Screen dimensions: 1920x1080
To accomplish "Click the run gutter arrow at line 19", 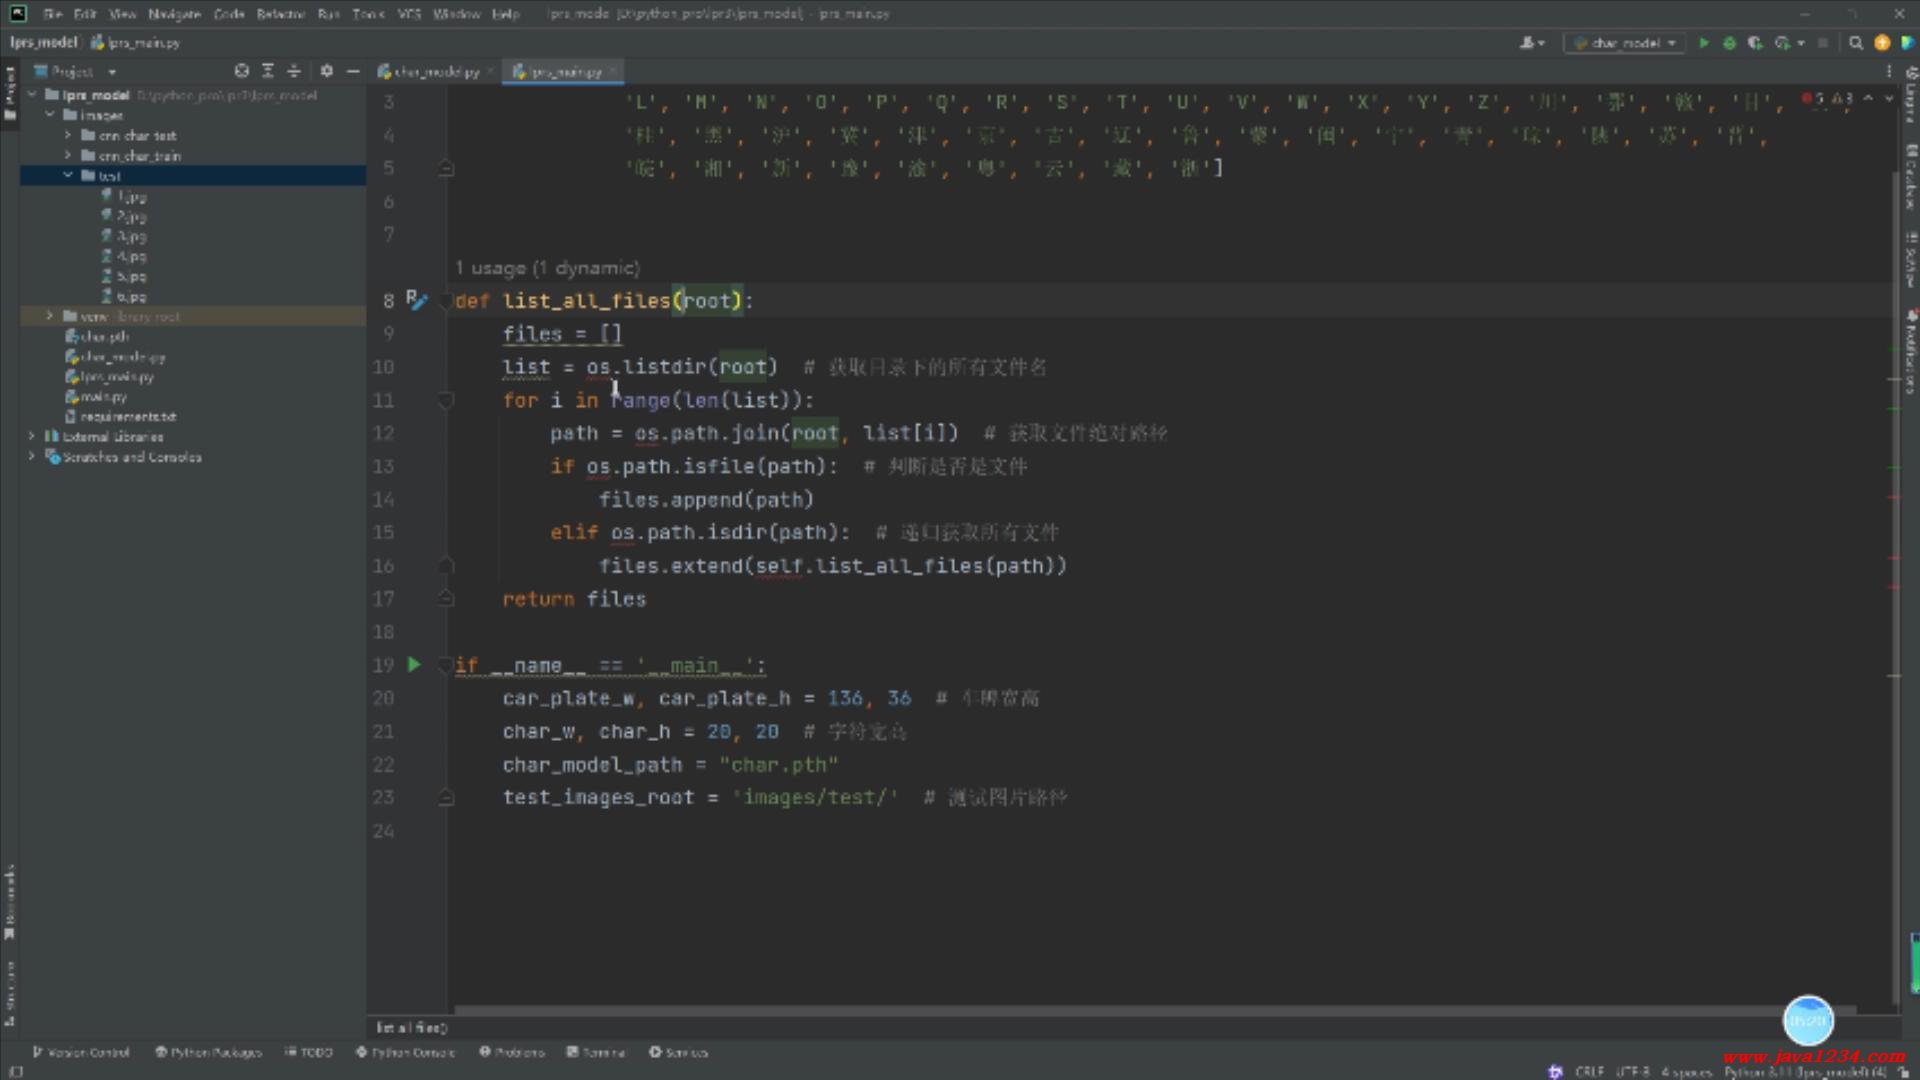I will click(414, 665).
